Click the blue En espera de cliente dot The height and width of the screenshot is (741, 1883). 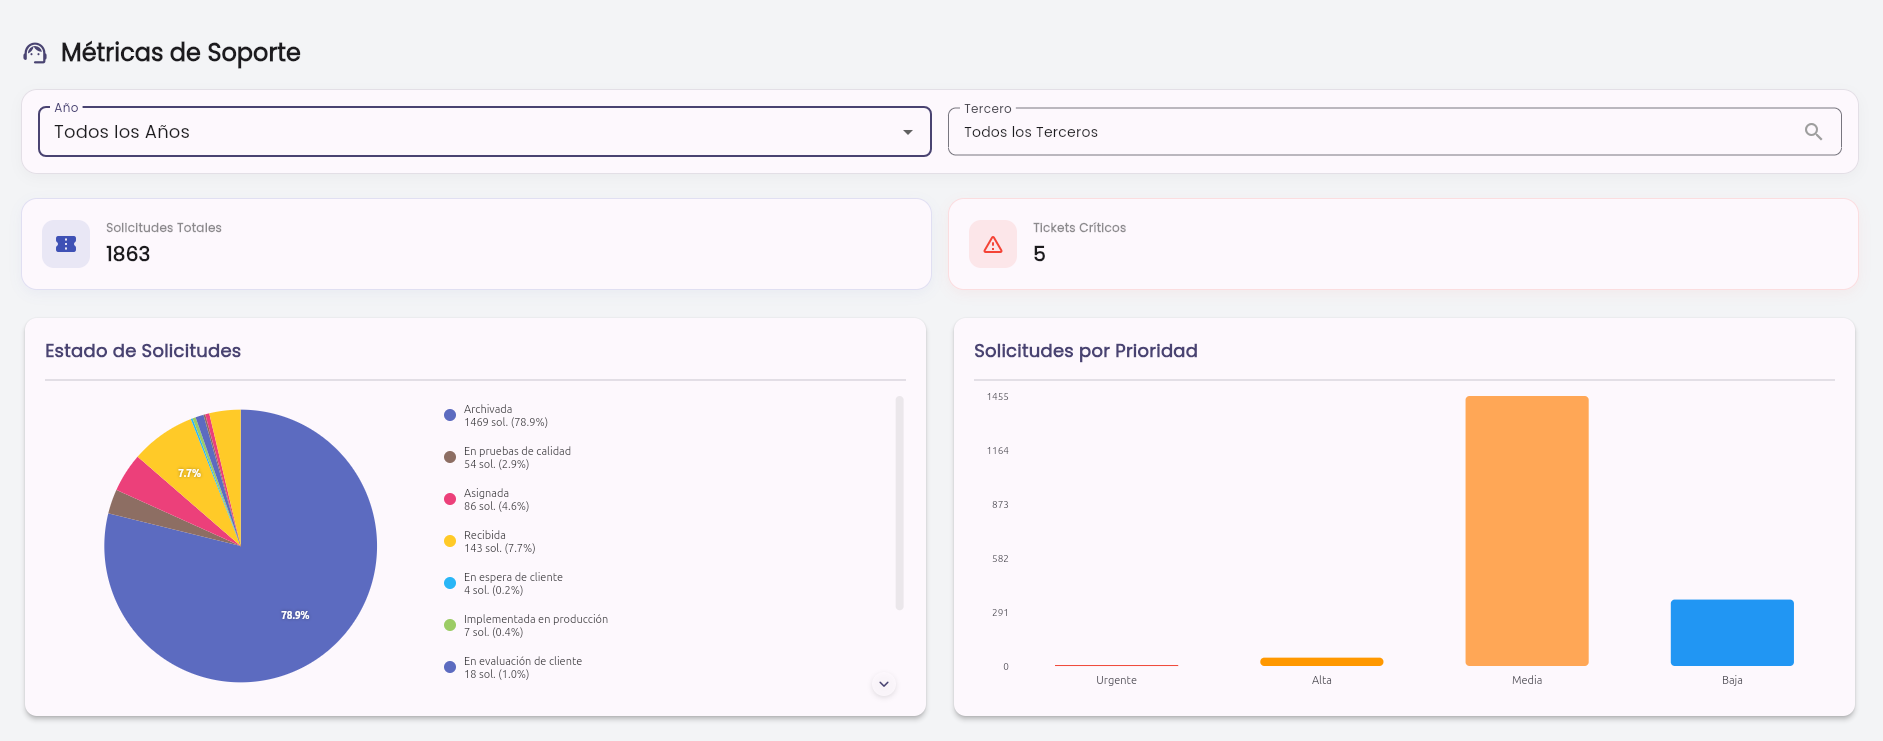point(450,583)
